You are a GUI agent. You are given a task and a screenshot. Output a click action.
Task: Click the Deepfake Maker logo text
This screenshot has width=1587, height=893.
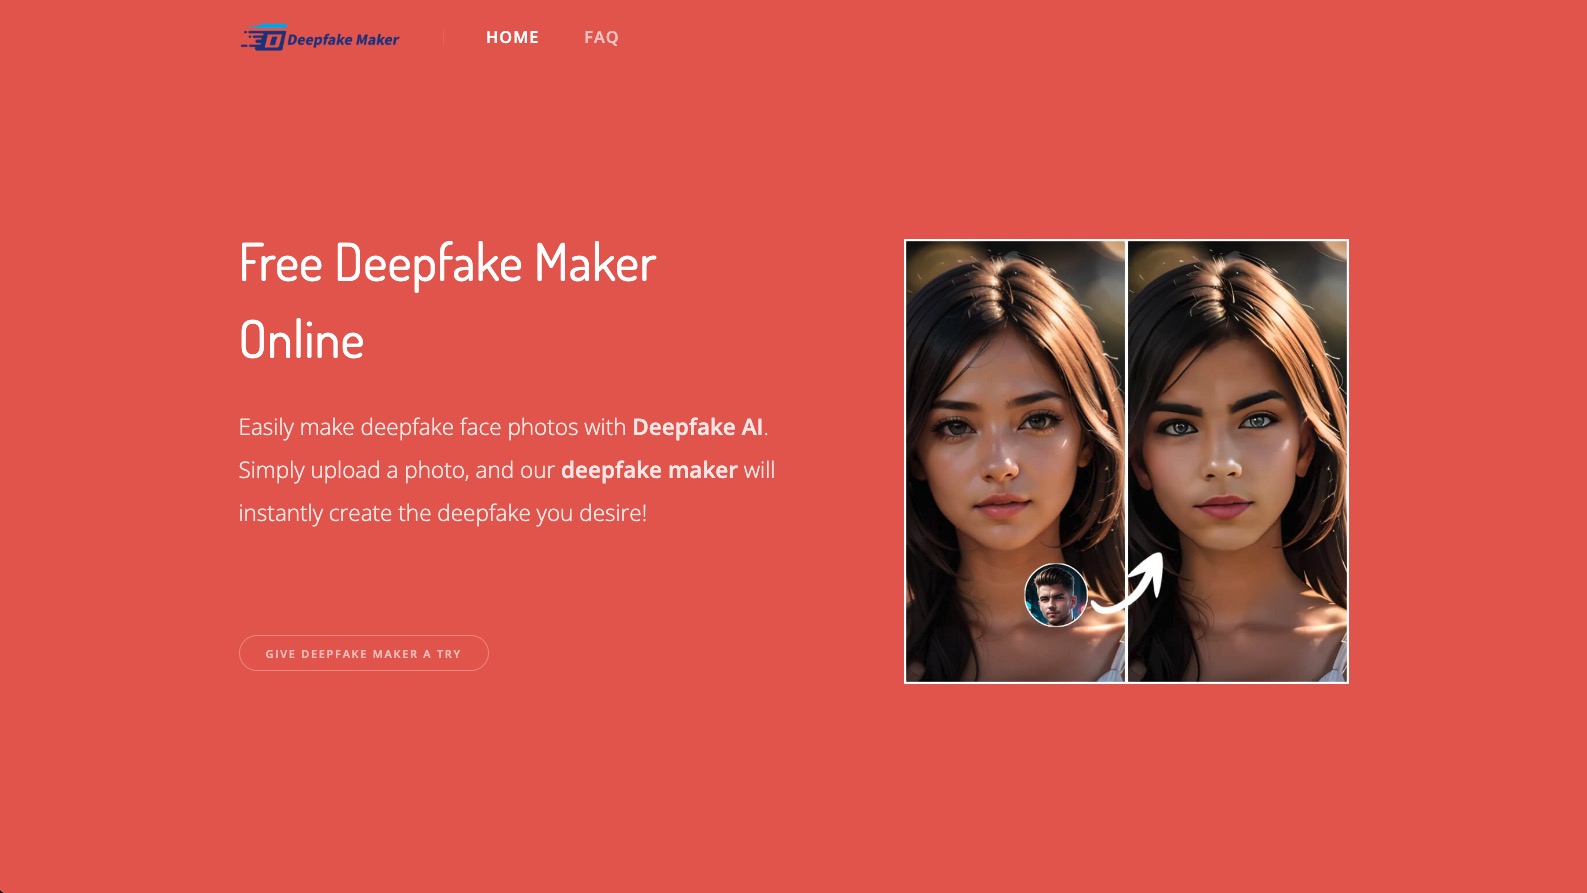coord(343,40)
